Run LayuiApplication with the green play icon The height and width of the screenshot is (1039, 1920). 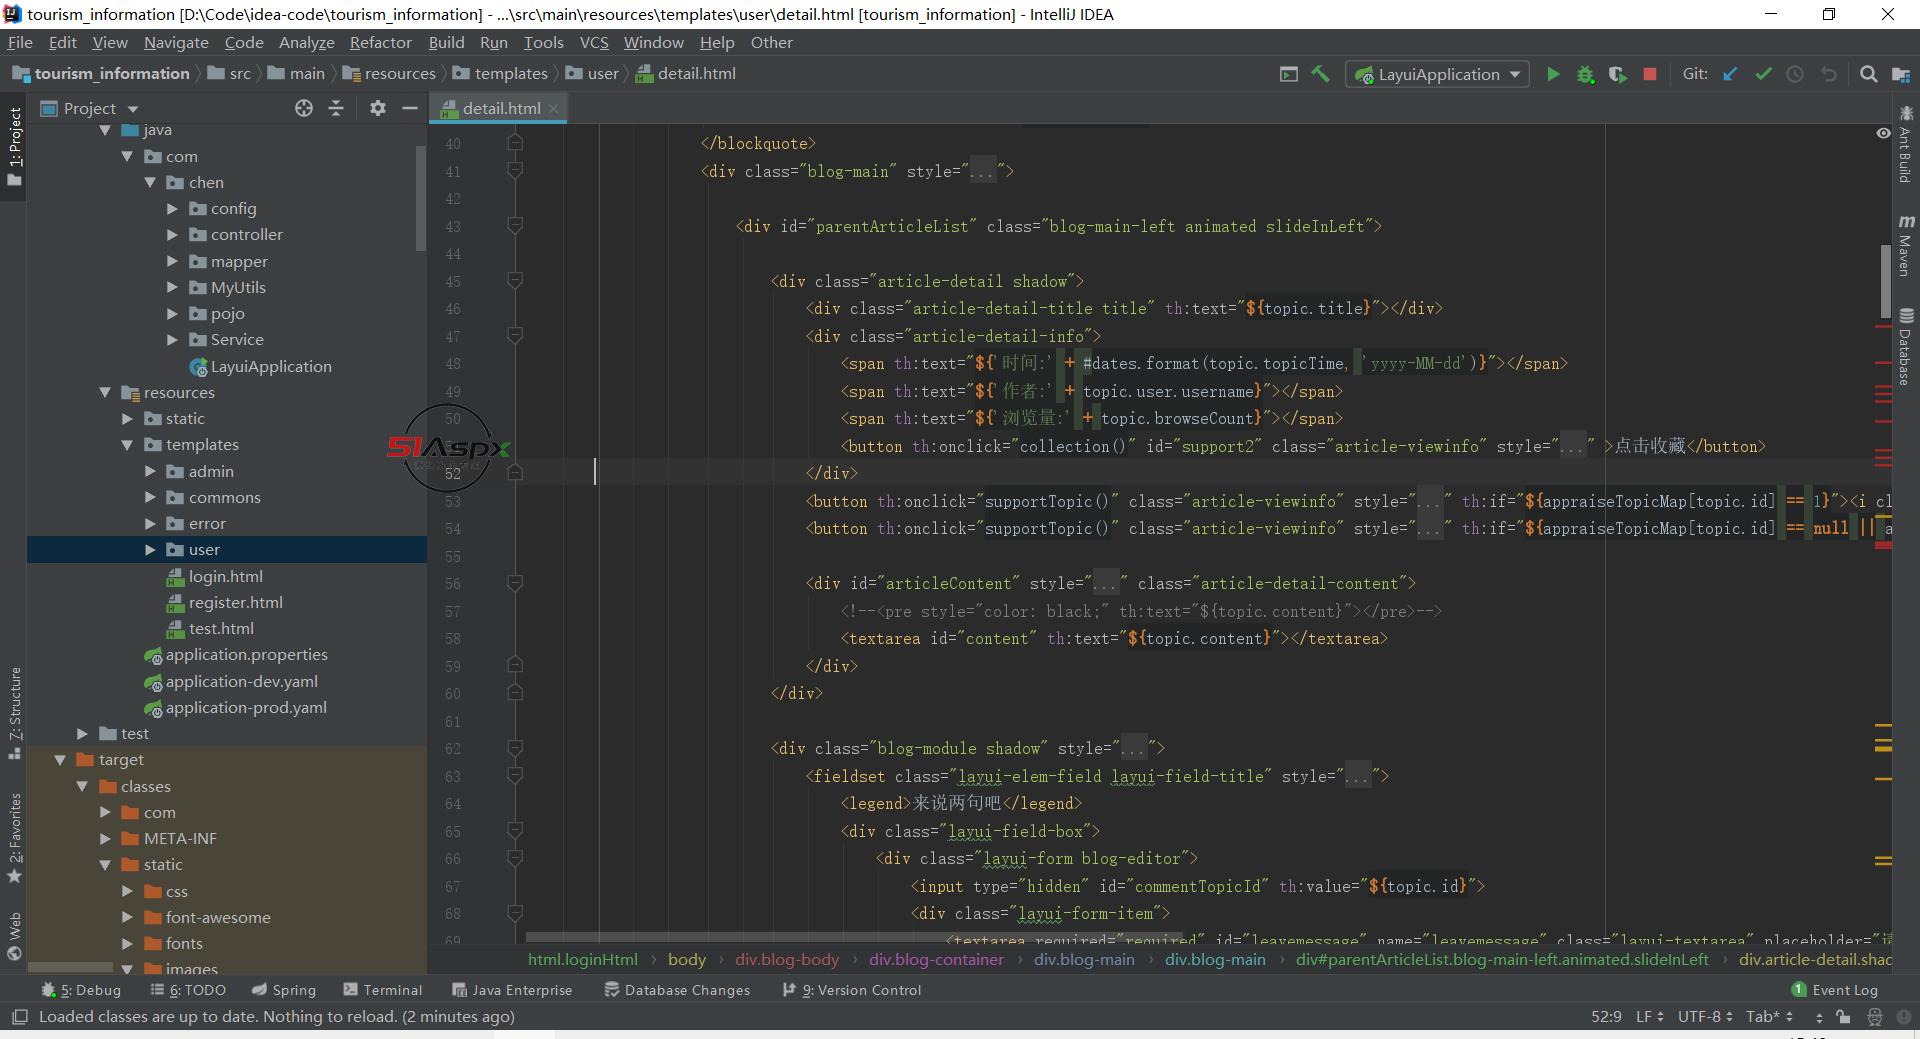coord(1553,74)
